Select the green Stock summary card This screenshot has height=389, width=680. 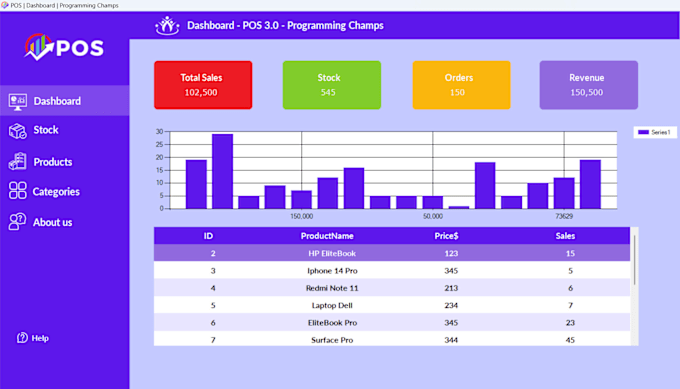[x=332, y=85]
